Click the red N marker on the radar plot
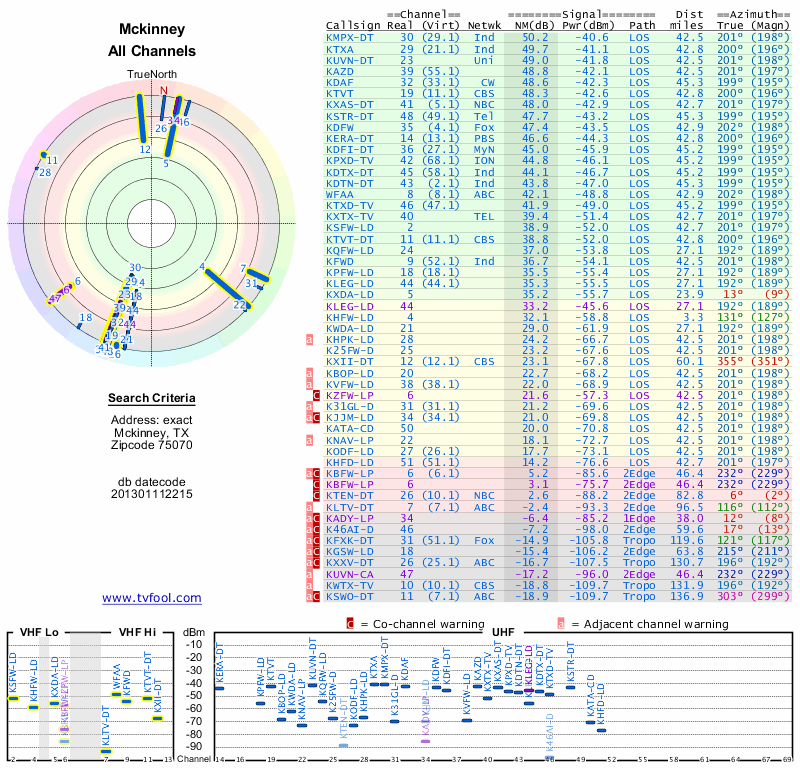Viewport: 800px width, 768px height. point(164,90)
